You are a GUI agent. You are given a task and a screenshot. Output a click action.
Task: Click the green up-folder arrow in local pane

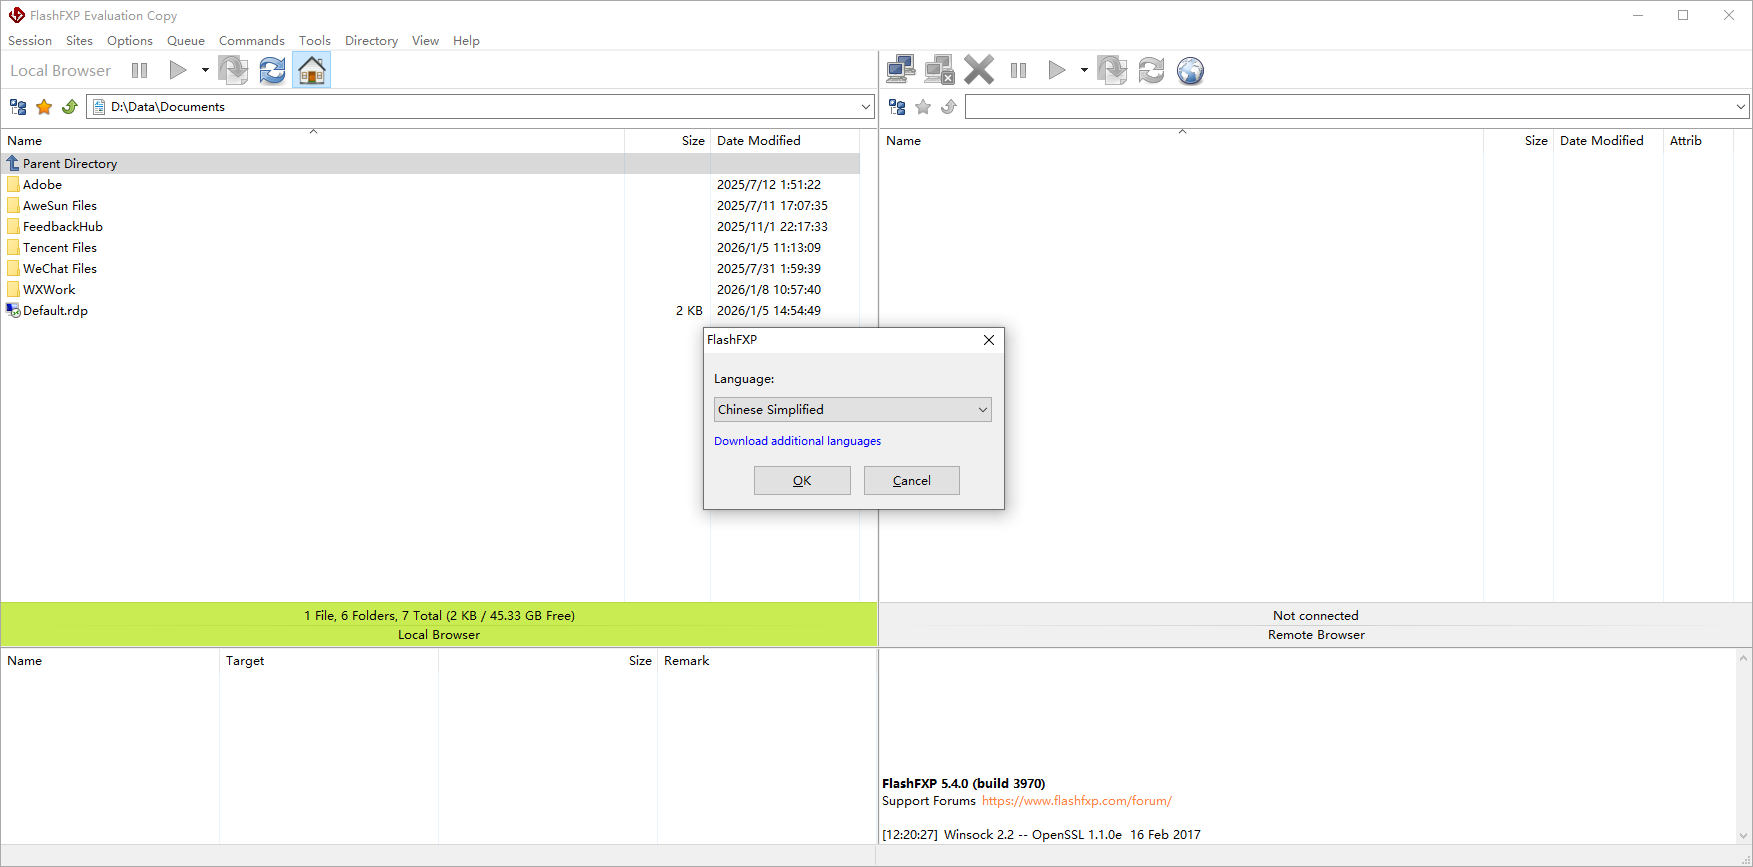70,107
